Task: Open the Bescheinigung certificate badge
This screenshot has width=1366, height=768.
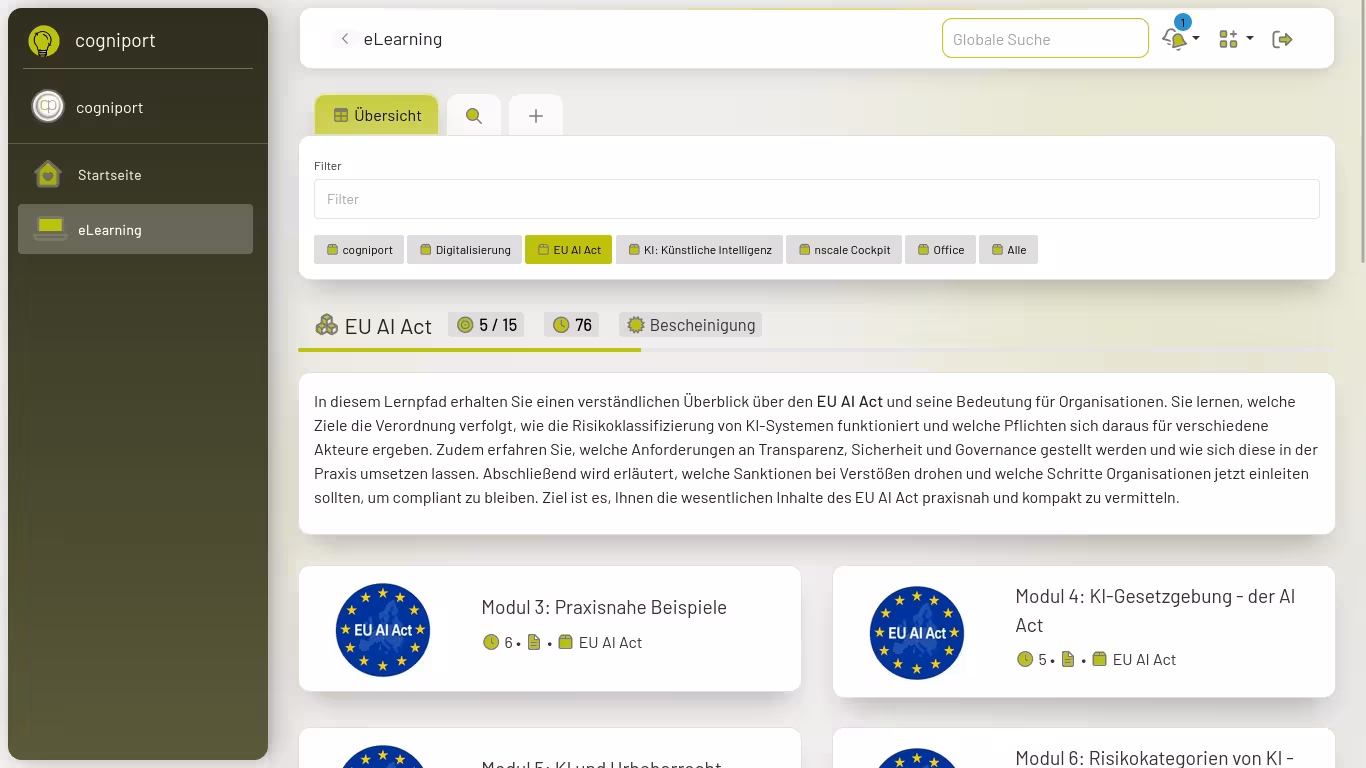Action: 691,325
